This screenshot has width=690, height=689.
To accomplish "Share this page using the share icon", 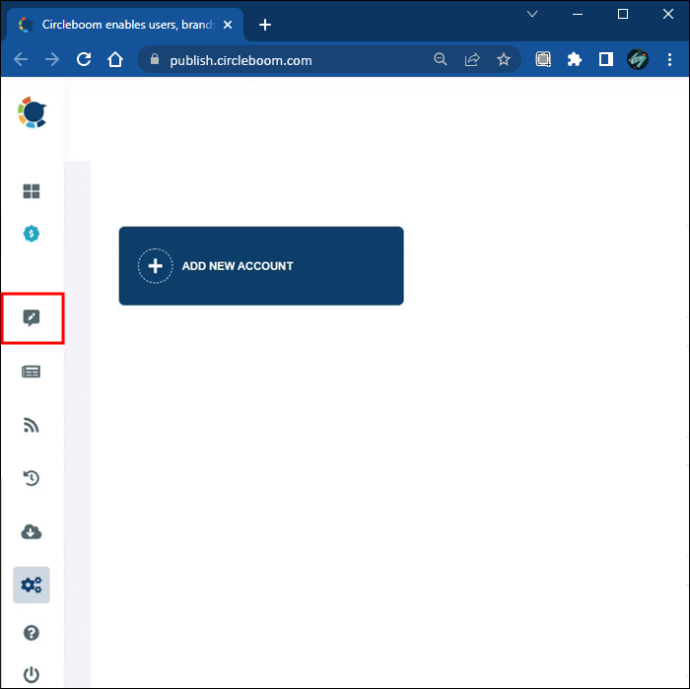I will pyautogui.click(x=472, y=59).
